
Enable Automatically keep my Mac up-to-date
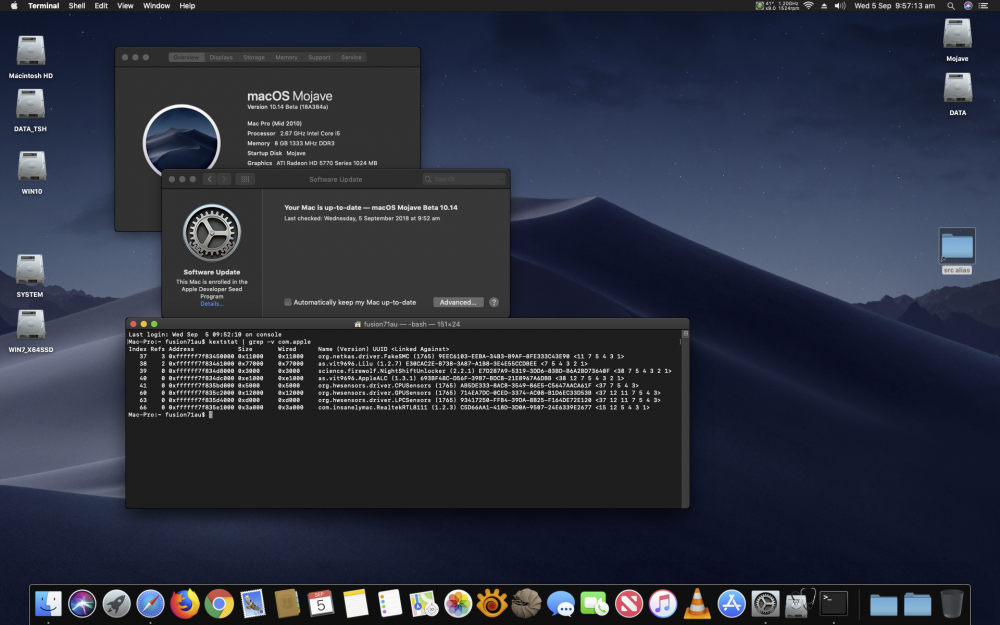point(288,302)
